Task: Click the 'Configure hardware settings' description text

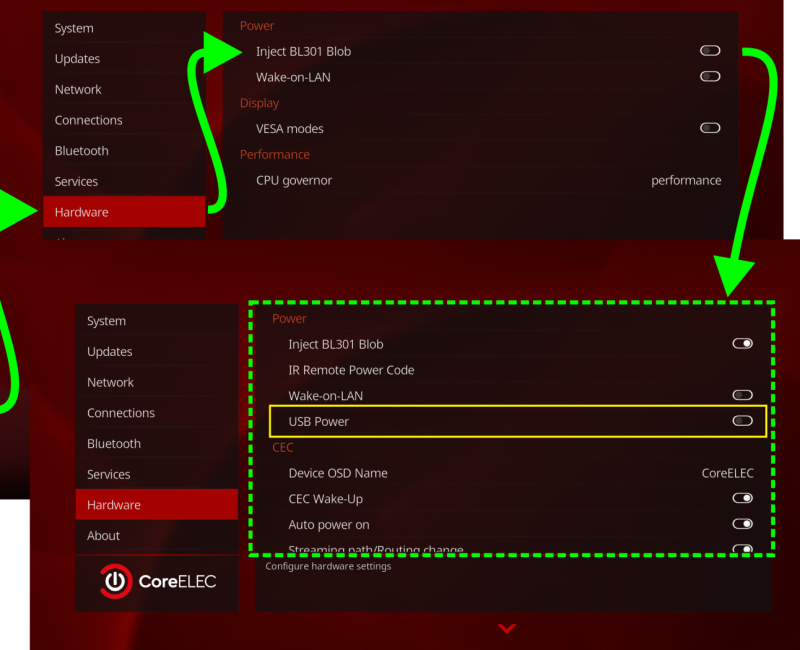Action: tap(328, 566)
